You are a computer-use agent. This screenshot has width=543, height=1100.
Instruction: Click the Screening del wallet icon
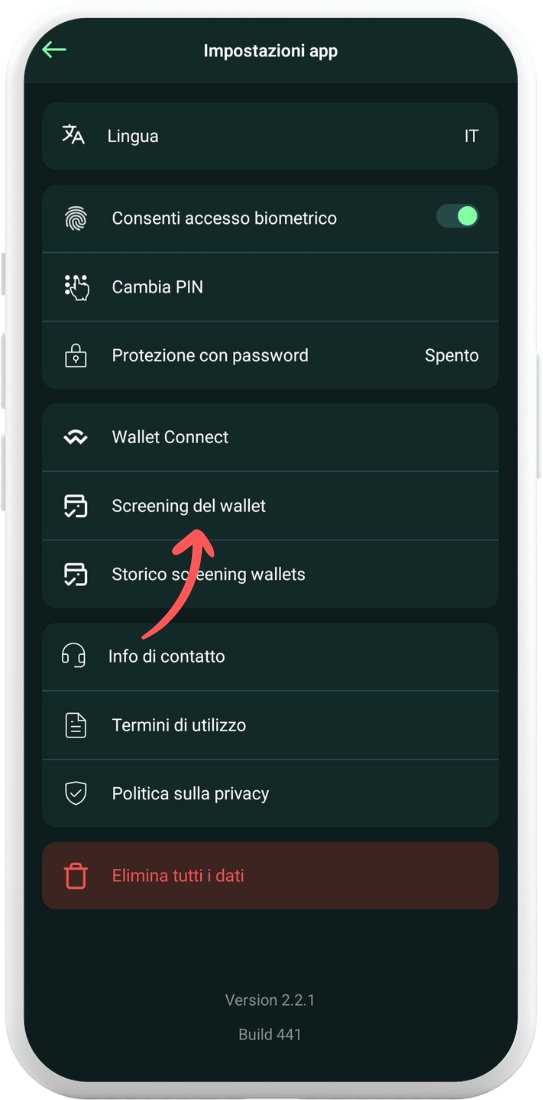tap(75, 506)
